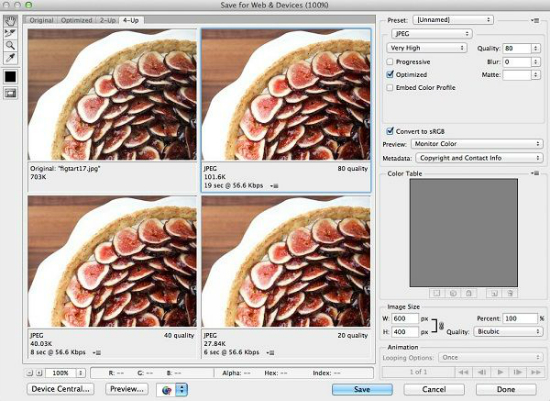The image size is (550, 401).
Task: Select the Zoom tool
Action: (x=10, y=45)
